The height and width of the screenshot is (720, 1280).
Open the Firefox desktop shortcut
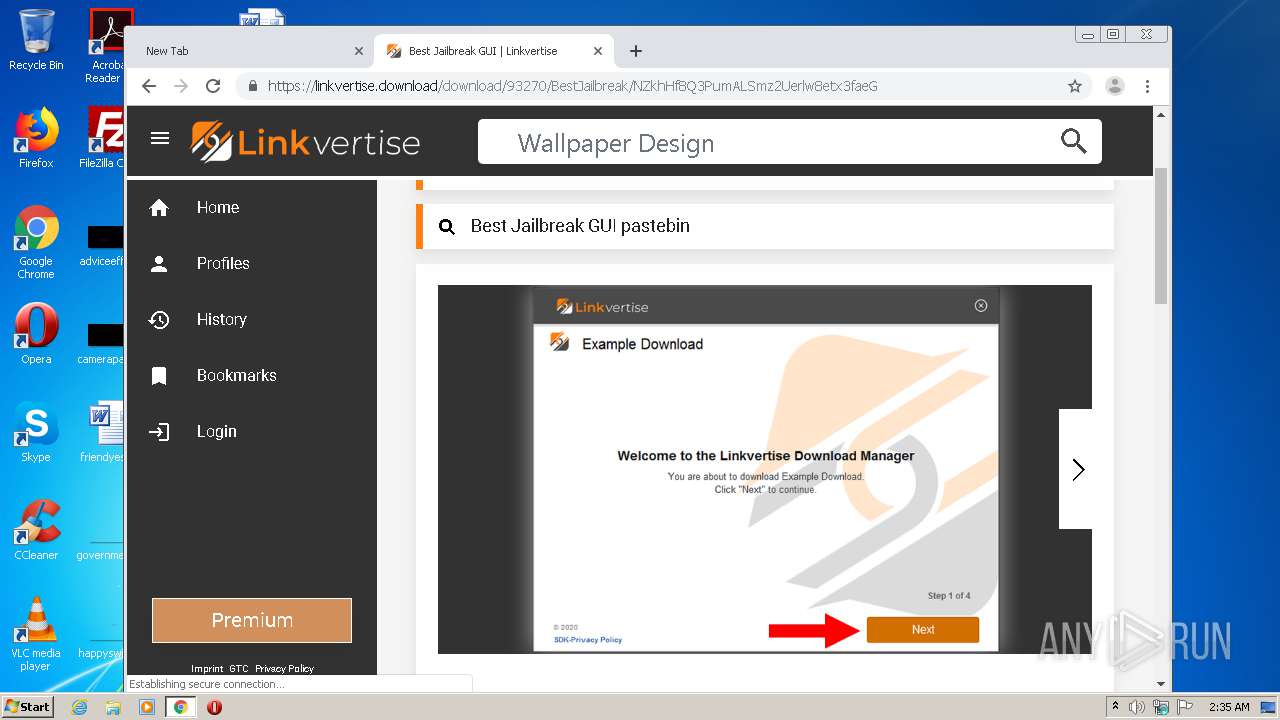(36, 138)
